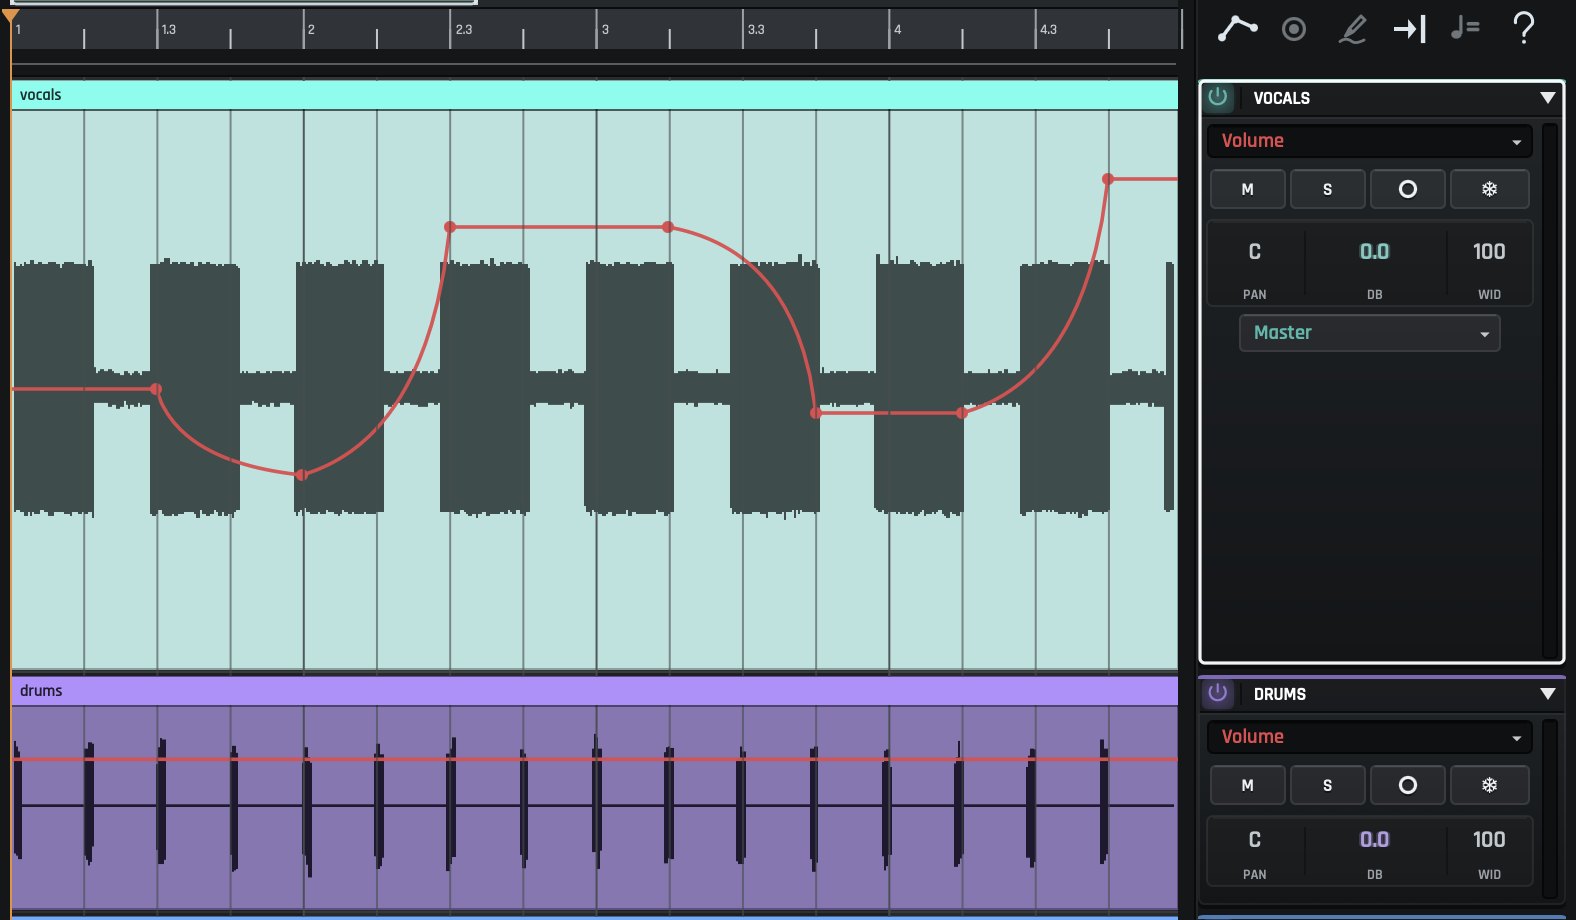Select the pencil draw tool icon
Viewport: 1576px width, 920px height.
(1352, 29)
